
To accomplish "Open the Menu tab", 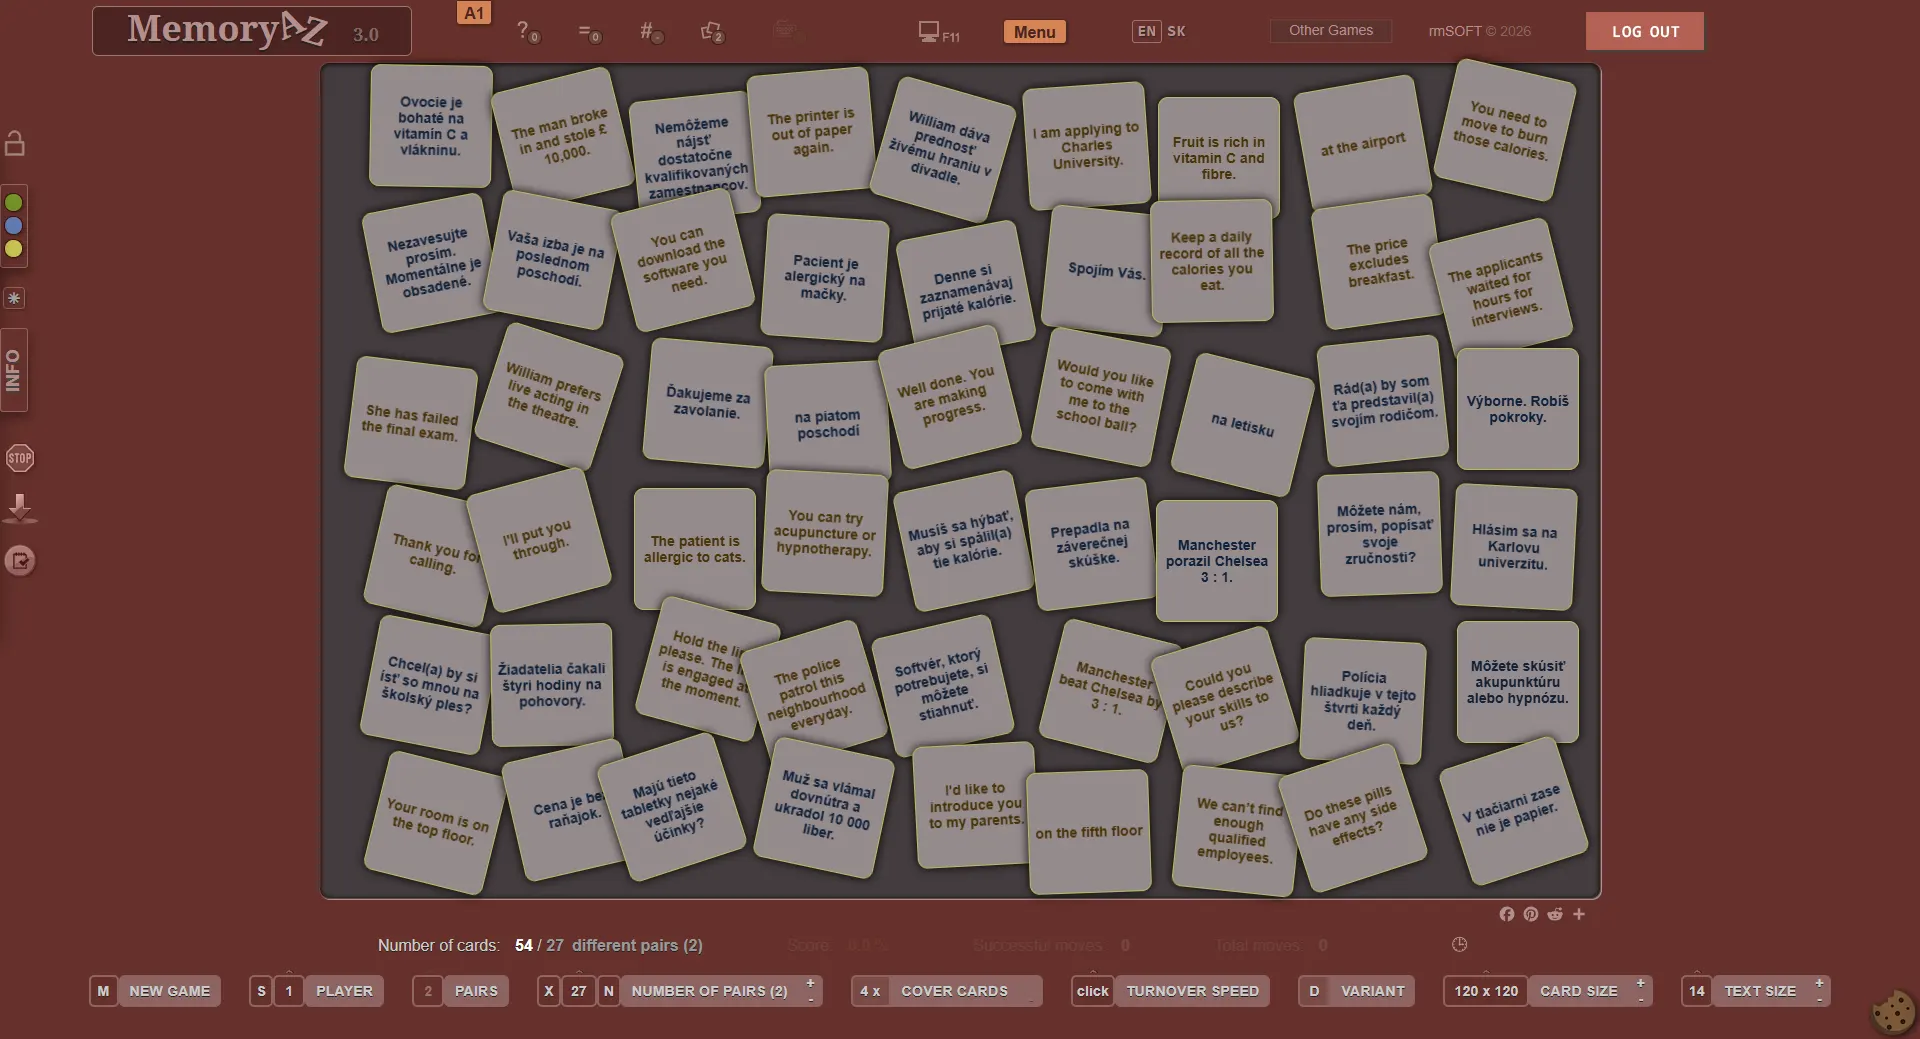I will tap(1034, 32).
